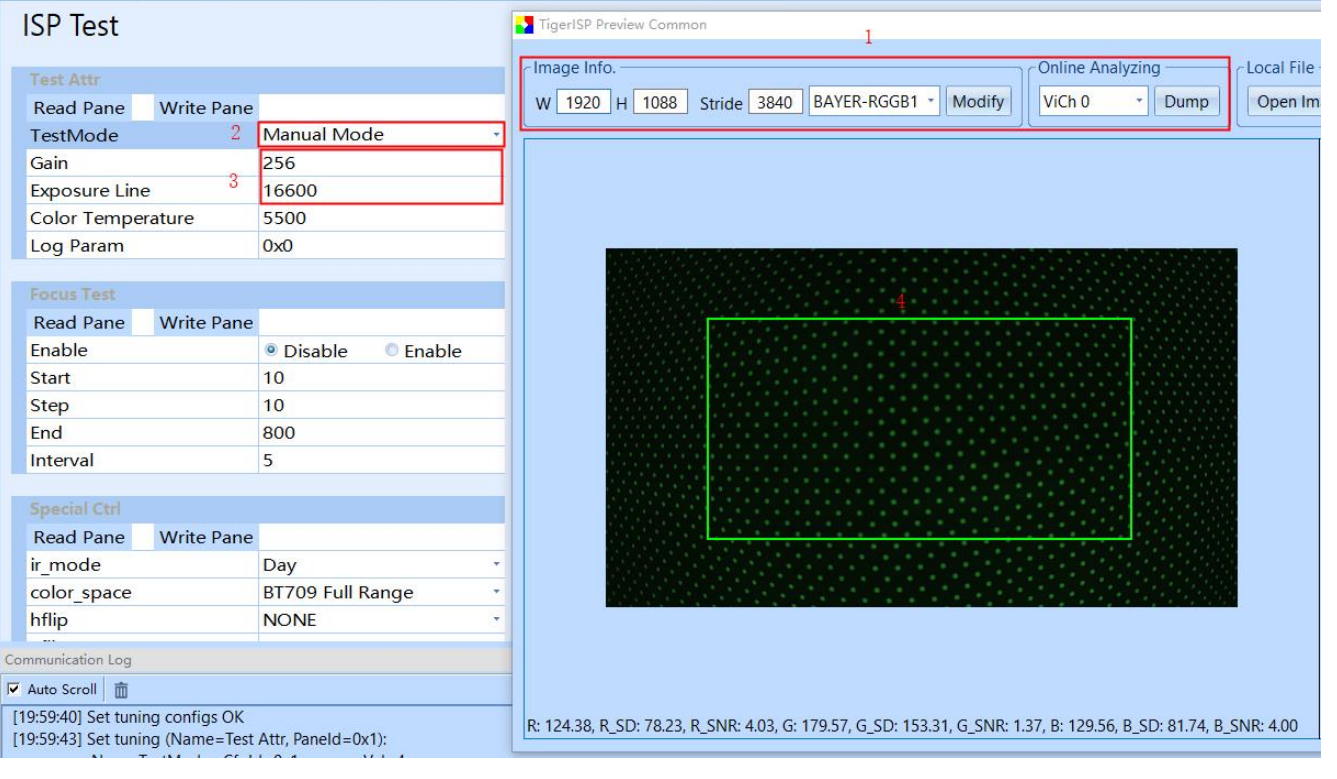Image resolution: width=1337 pixels, height=779 pixels.
Task: Open the ViCh 0 channel dropdown
Action: point(1138,101)
